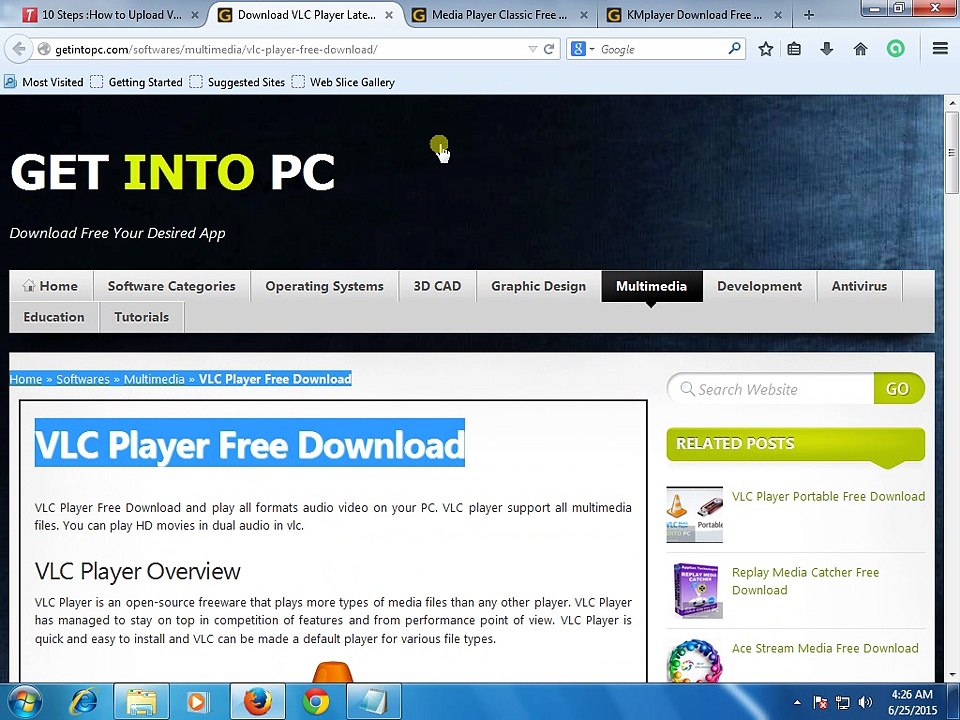Image resolution: width=960 pixels, height=720 pixels.
Task: Click the Replay Media Catcher box thumbnail
Action: [x=694, y=590]
